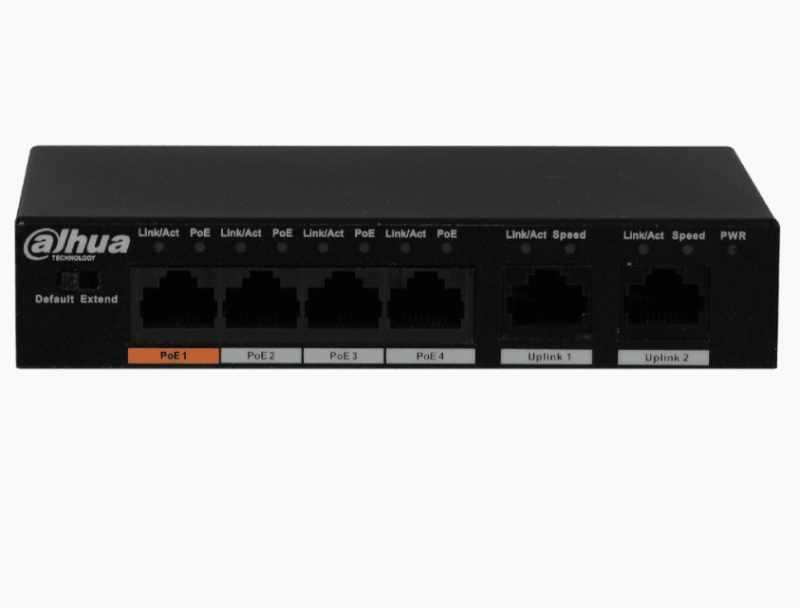Click the PWR indicator LED
The height and width of the screenshot is (608, 800).
[x=733, y=250]
